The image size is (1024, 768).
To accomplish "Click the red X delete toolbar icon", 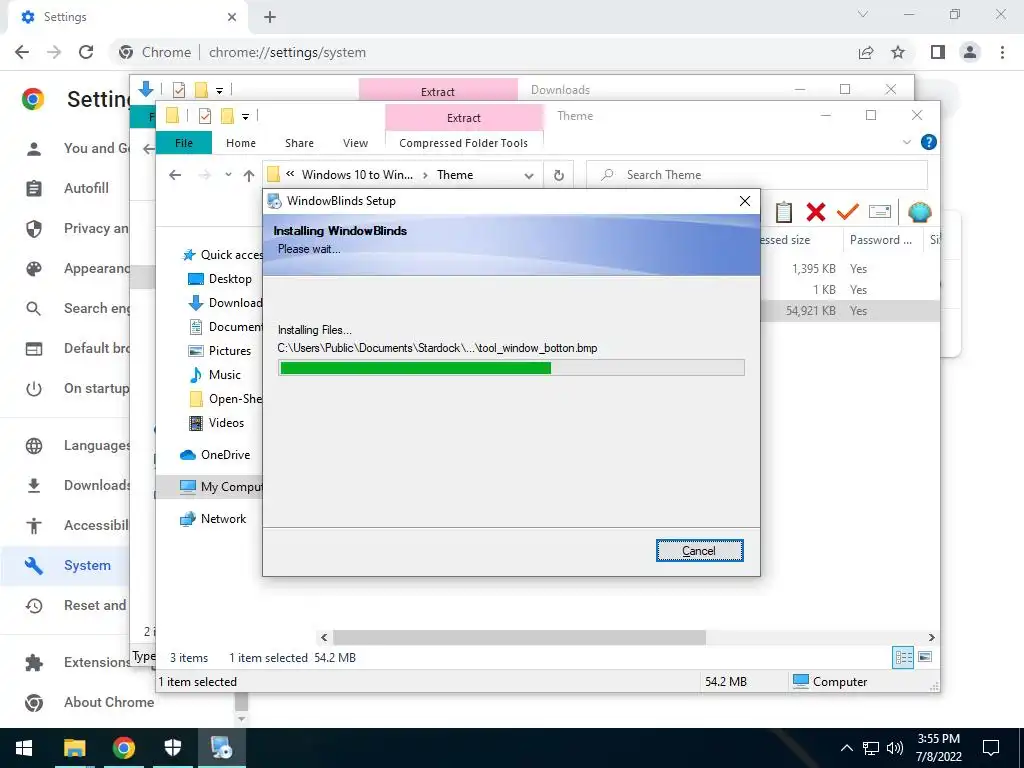I will pyautogui.click(x=816, y=212).
